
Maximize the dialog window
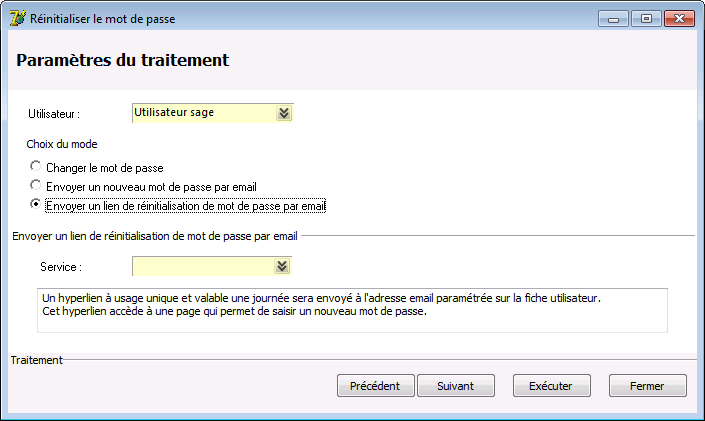[x=646, y=19]
